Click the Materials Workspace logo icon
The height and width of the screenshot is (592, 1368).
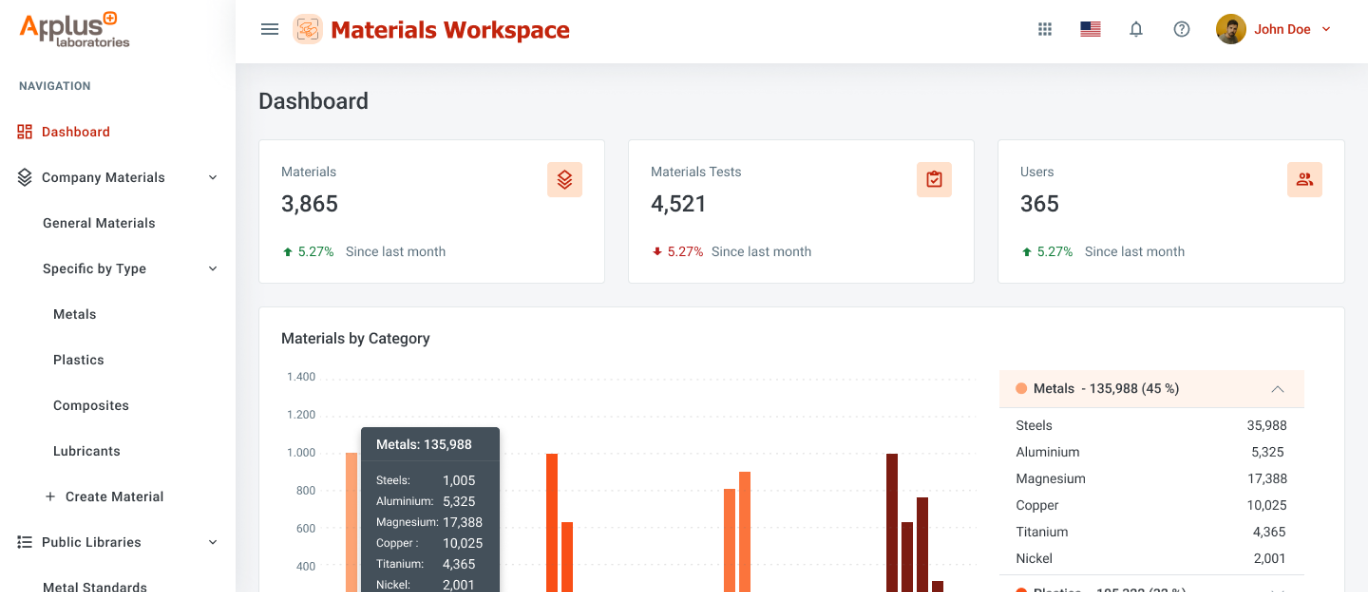coord(307,29)
